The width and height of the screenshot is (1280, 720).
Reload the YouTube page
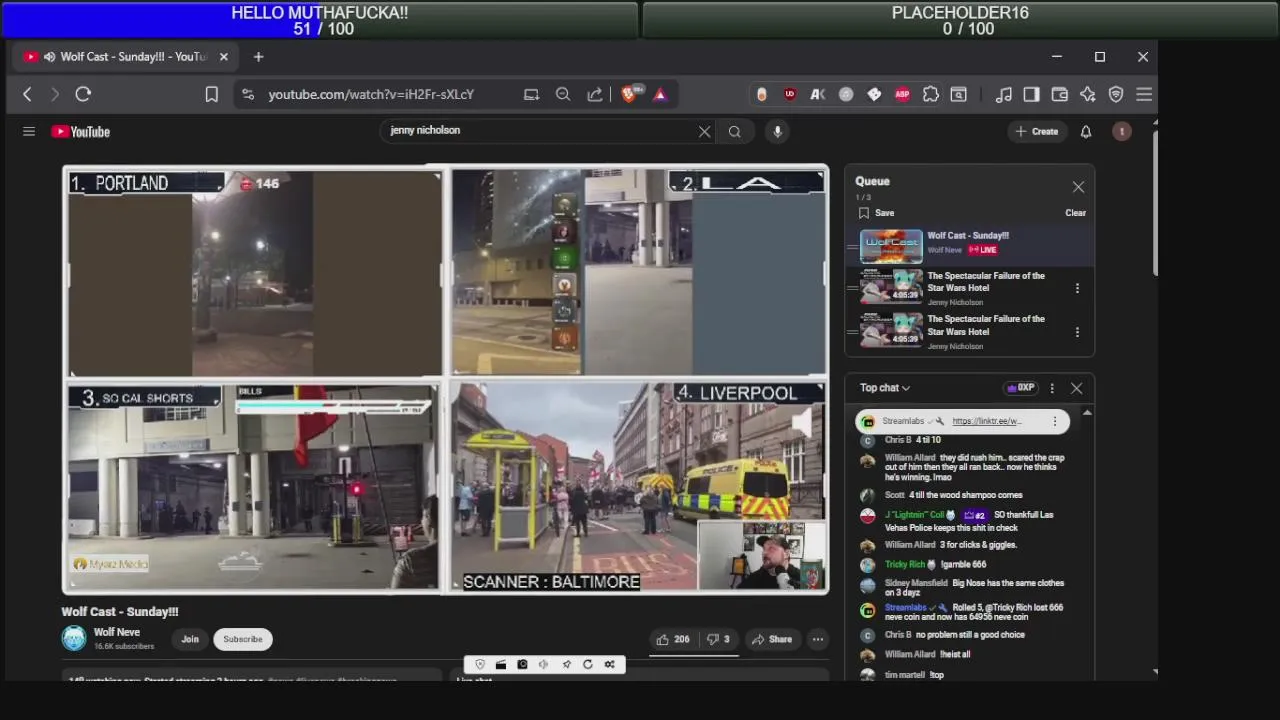point(83,94)
